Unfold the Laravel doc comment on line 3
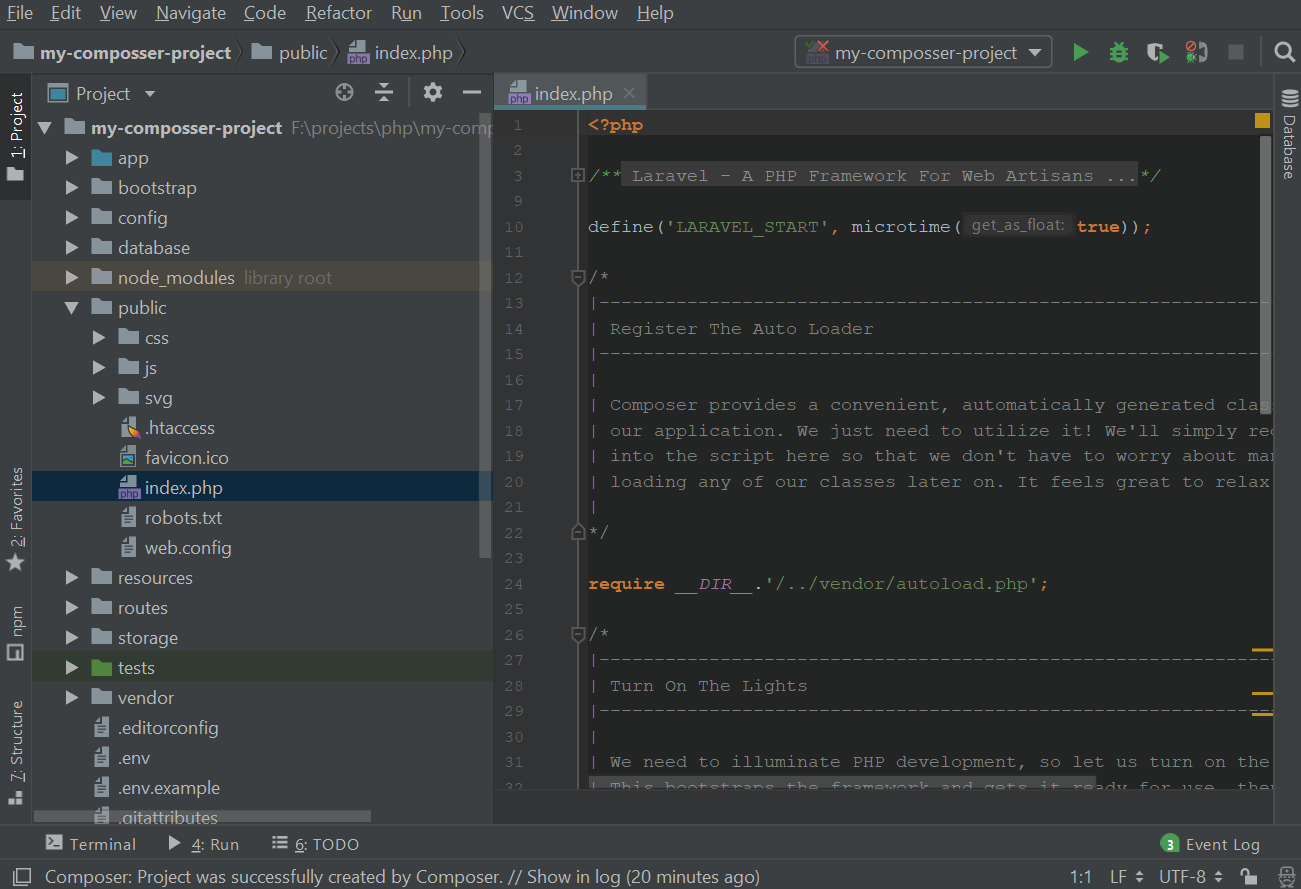 click(x=577, y=175)
